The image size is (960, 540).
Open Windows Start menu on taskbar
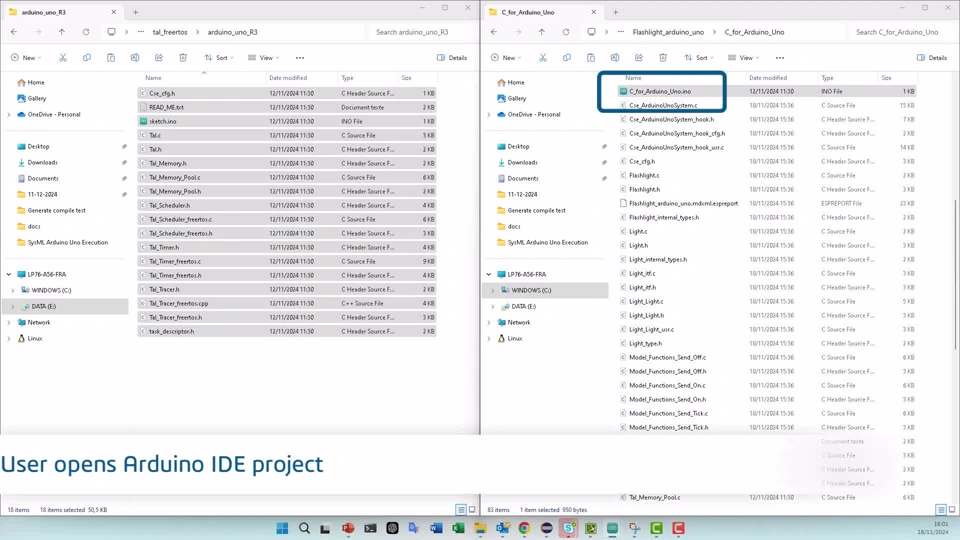(x=282, y=528)
